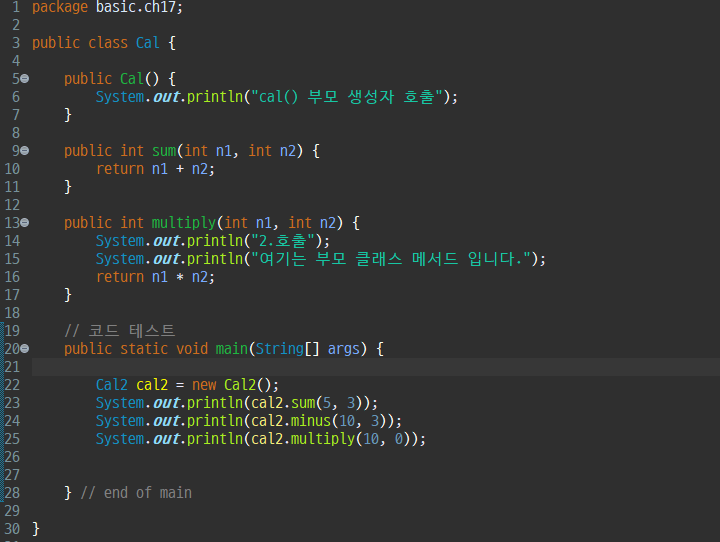
Task: Click the // end of main comment
Action: tap(136, 492)
